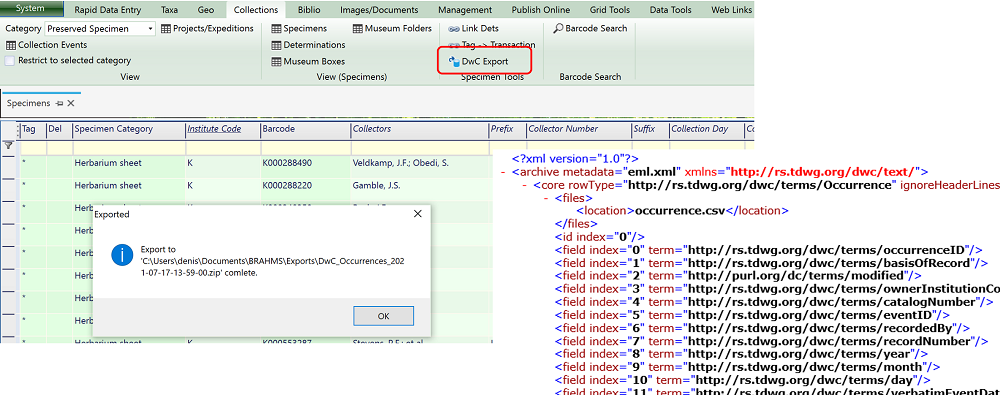The image size is (1000, 395).
Task: Open the Category dropdown list
Action: pyautogui.click(x=150, y=29)
